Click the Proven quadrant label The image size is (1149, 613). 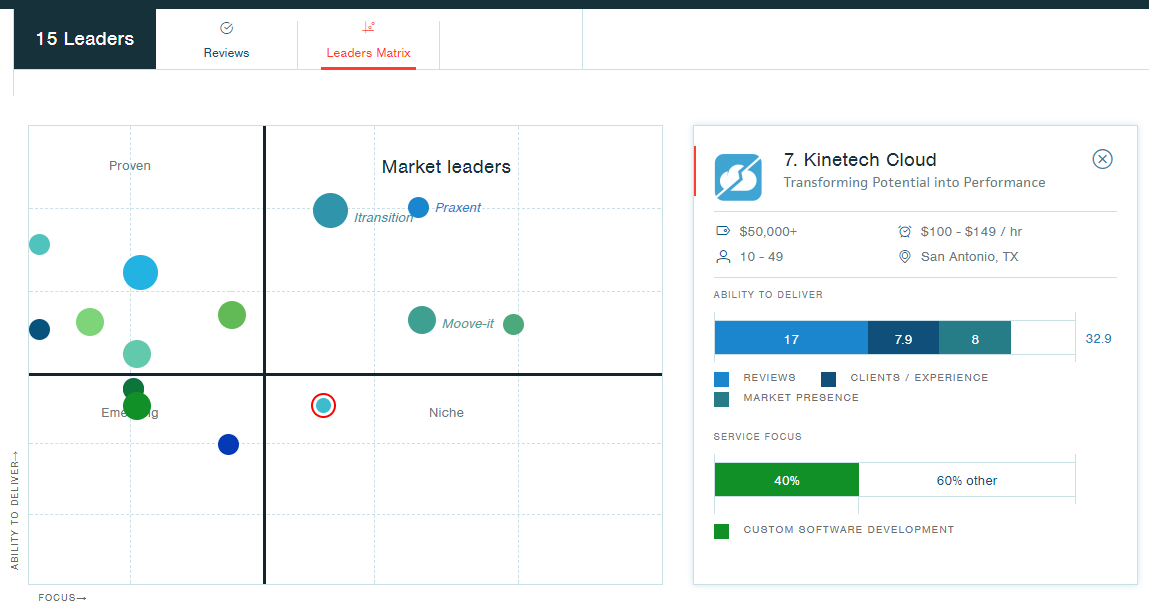pos(130,166)
